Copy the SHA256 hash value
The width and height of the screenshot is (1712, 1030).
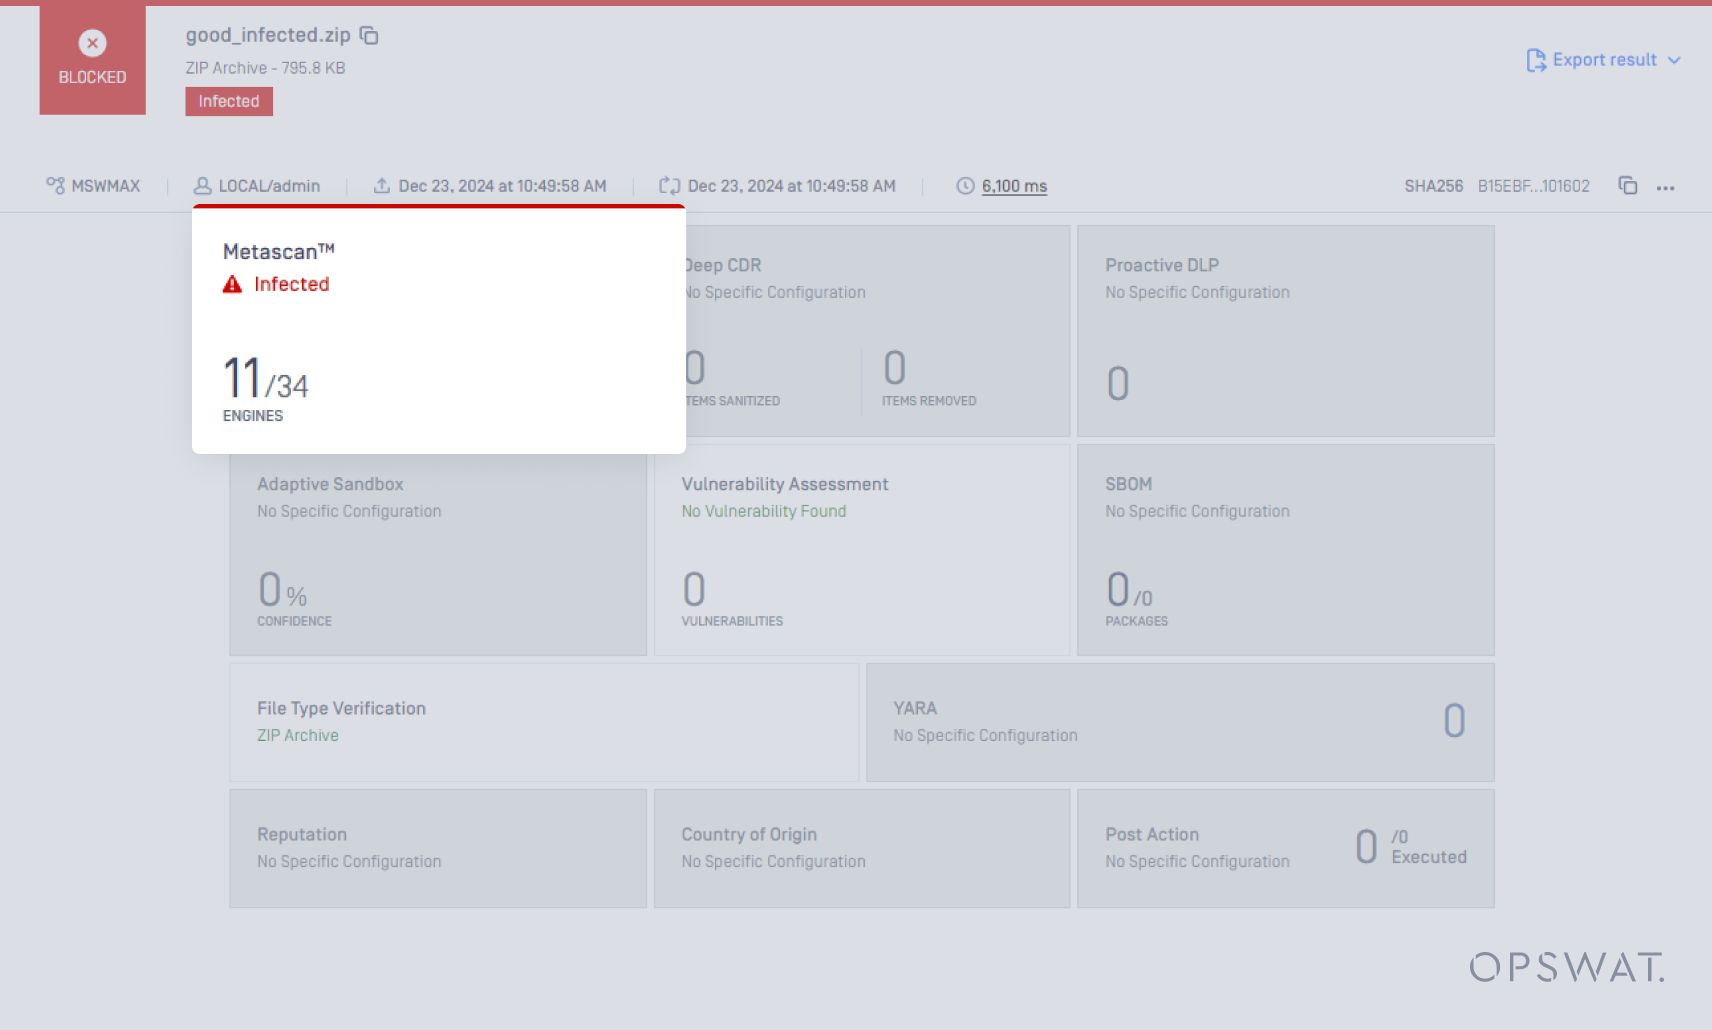pyautogui.click(x=1627, y=185)
